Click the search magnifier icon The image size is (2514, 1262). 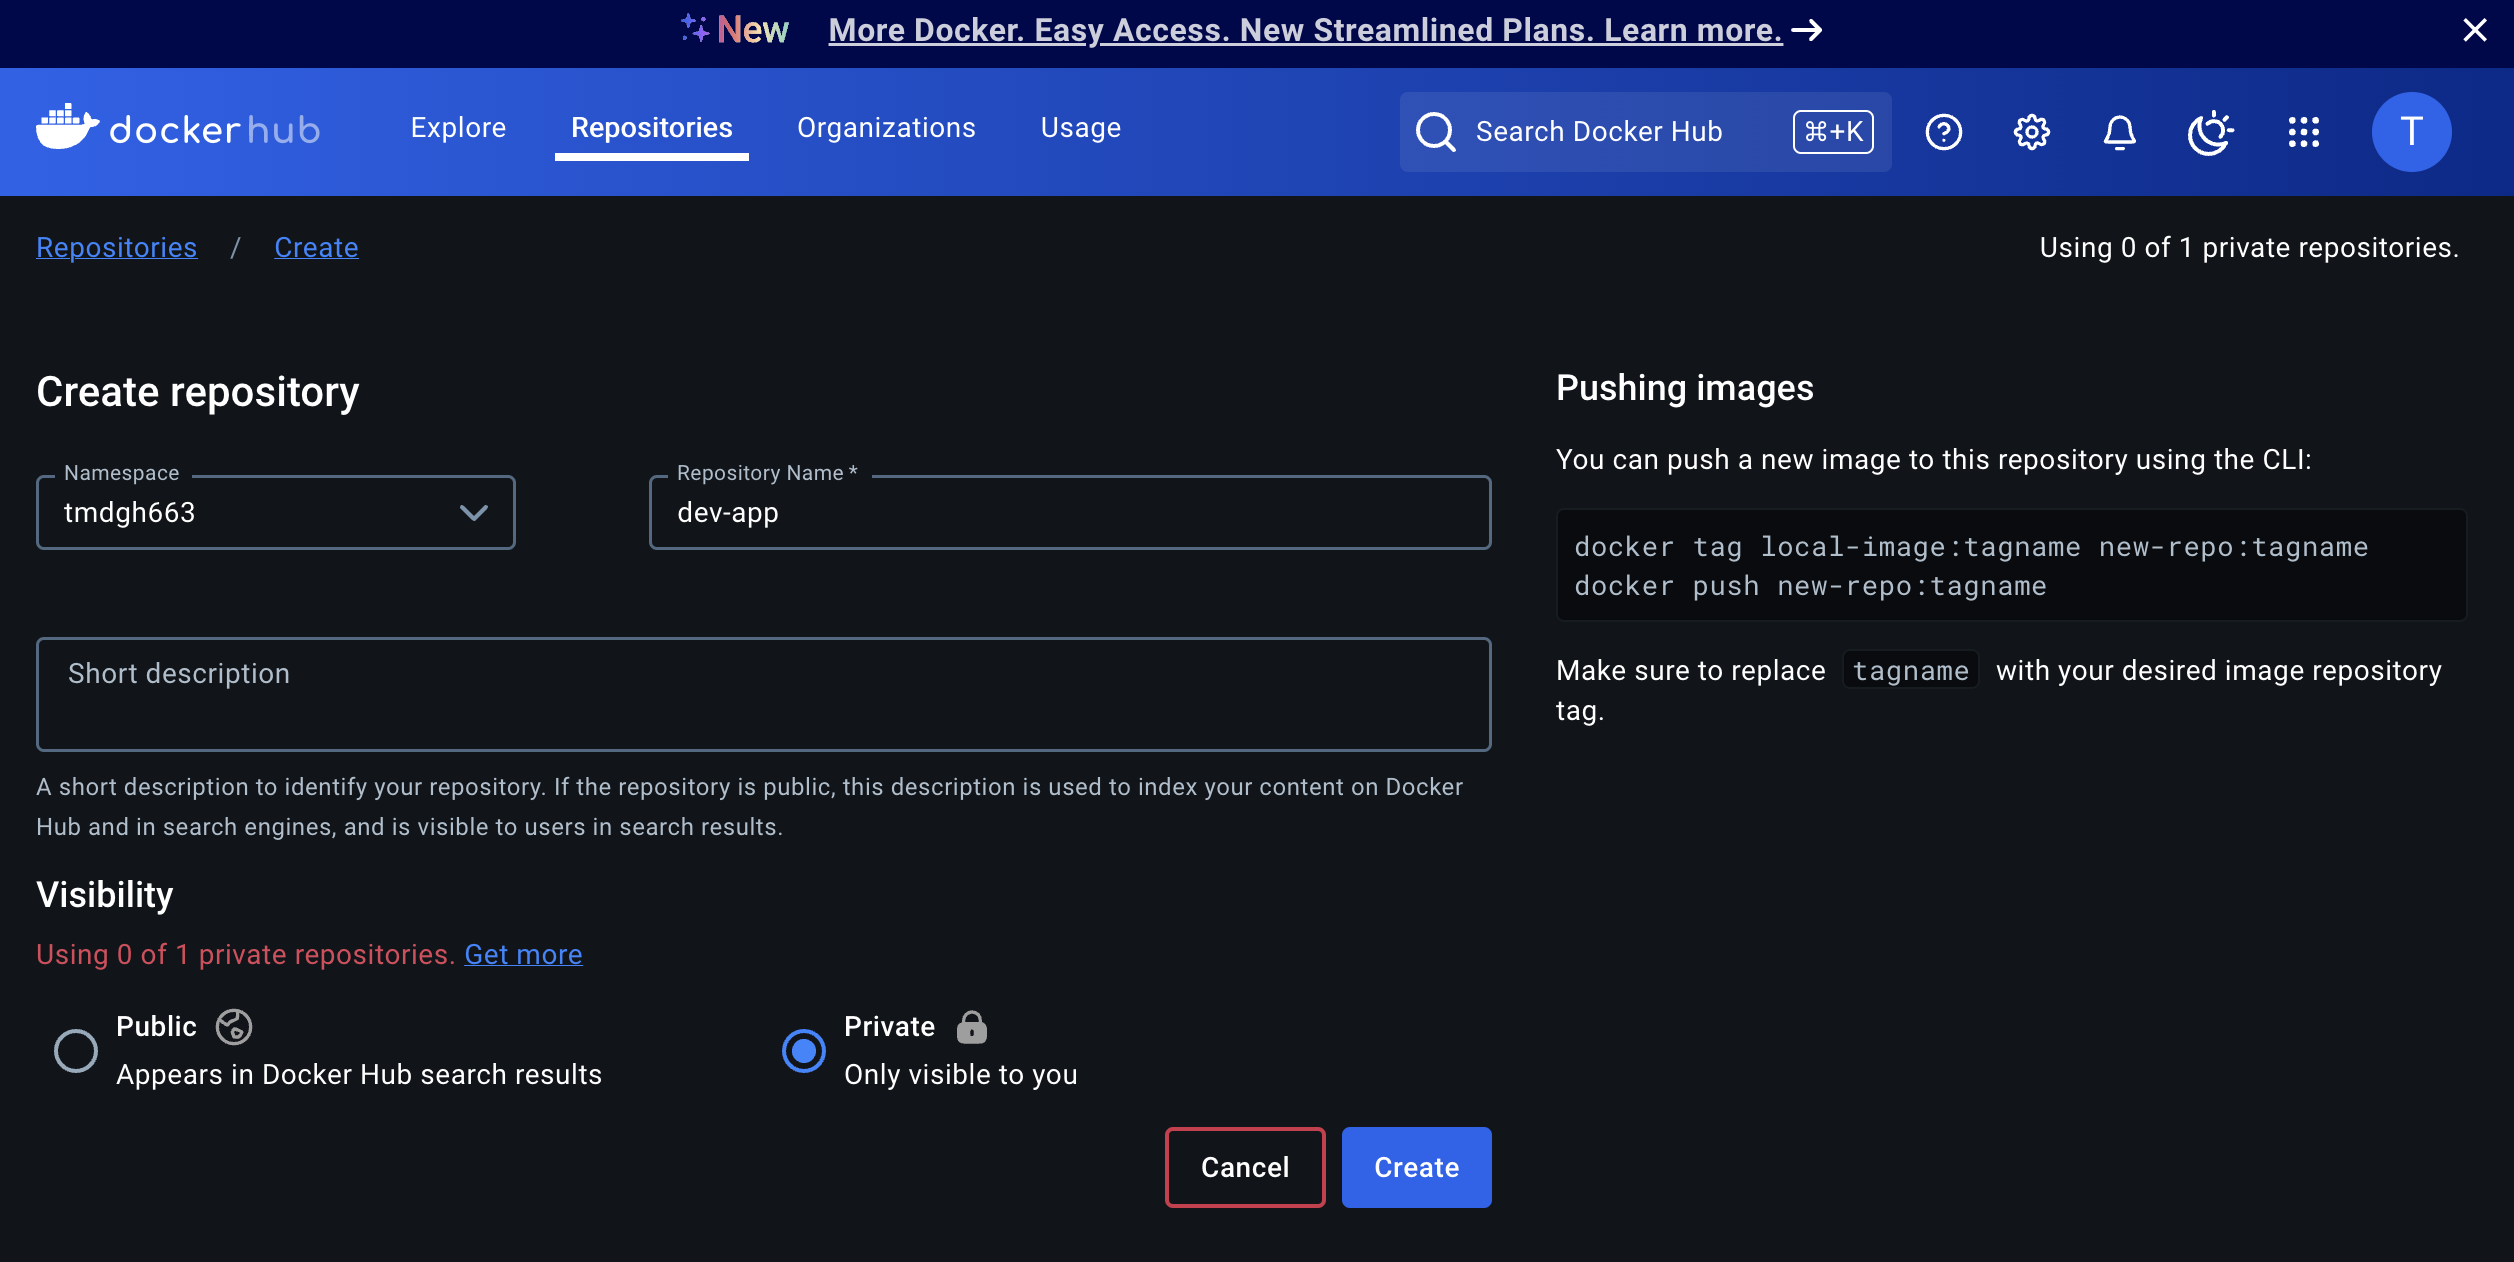pyautogui.click(x=1435, y=132)
